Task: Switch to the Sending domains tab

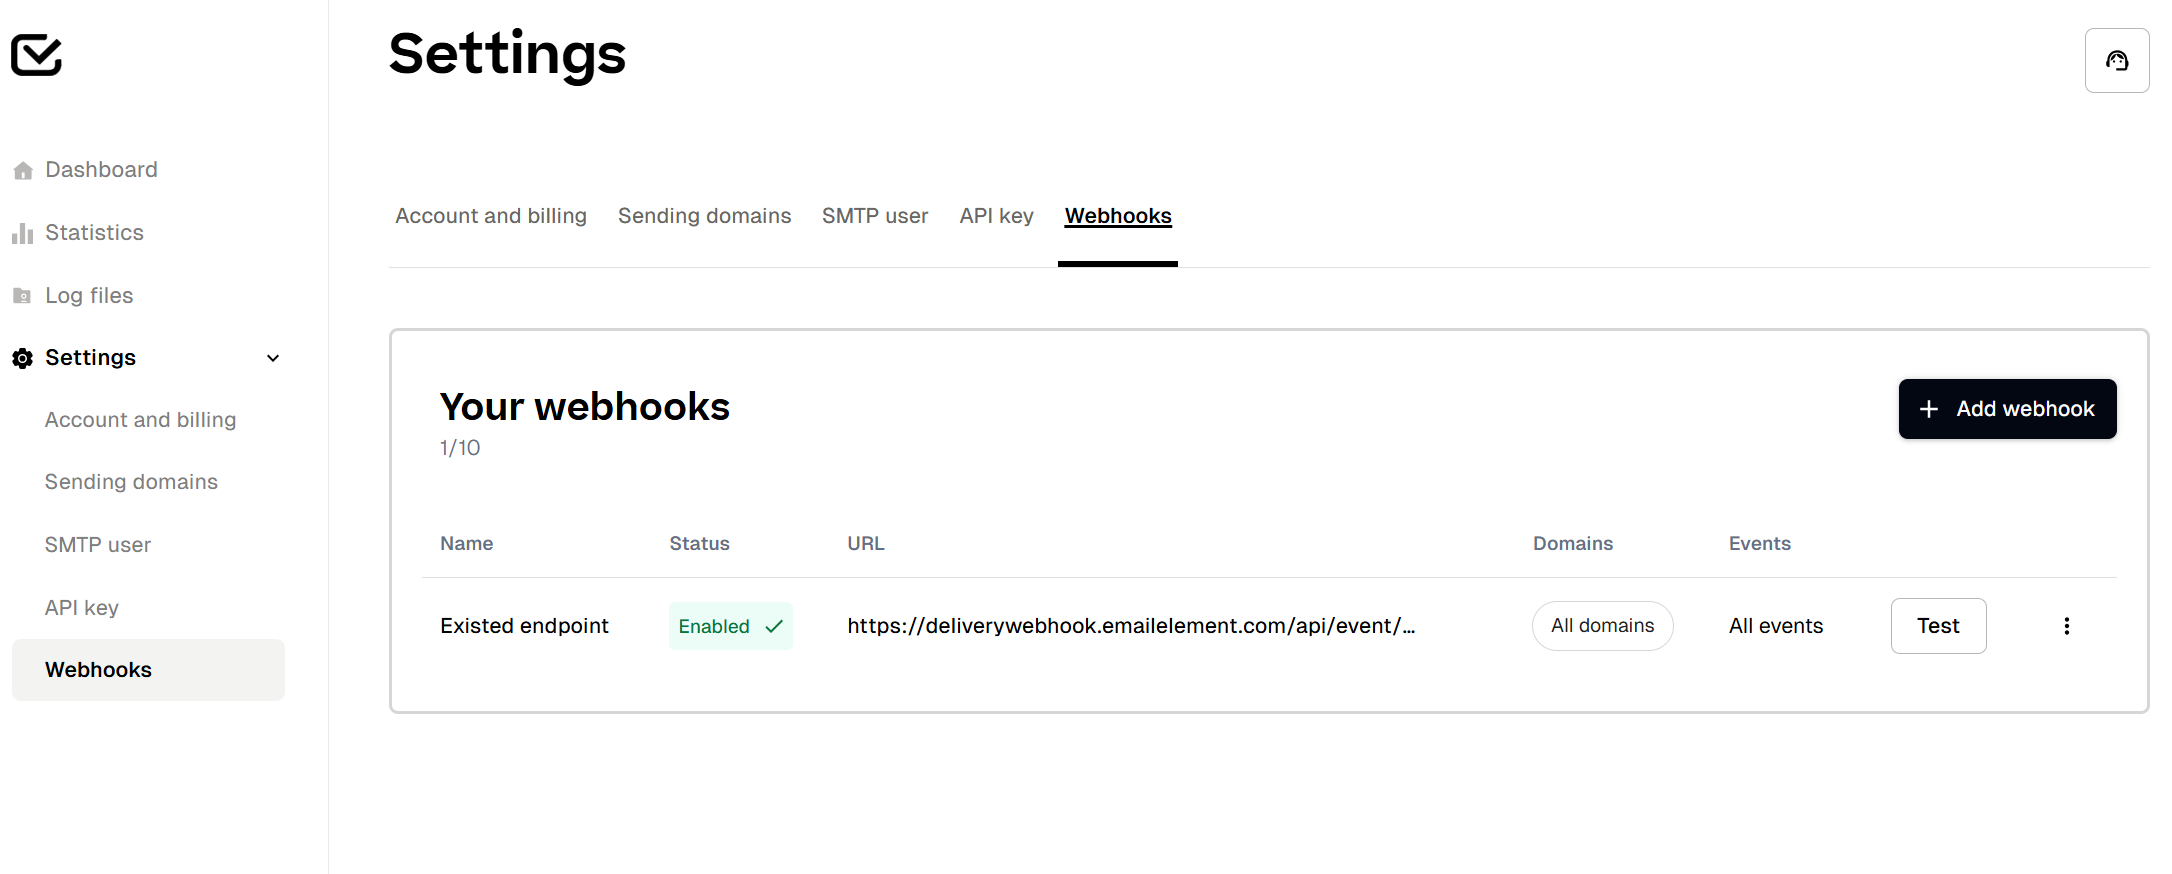Action: (704, 216)
